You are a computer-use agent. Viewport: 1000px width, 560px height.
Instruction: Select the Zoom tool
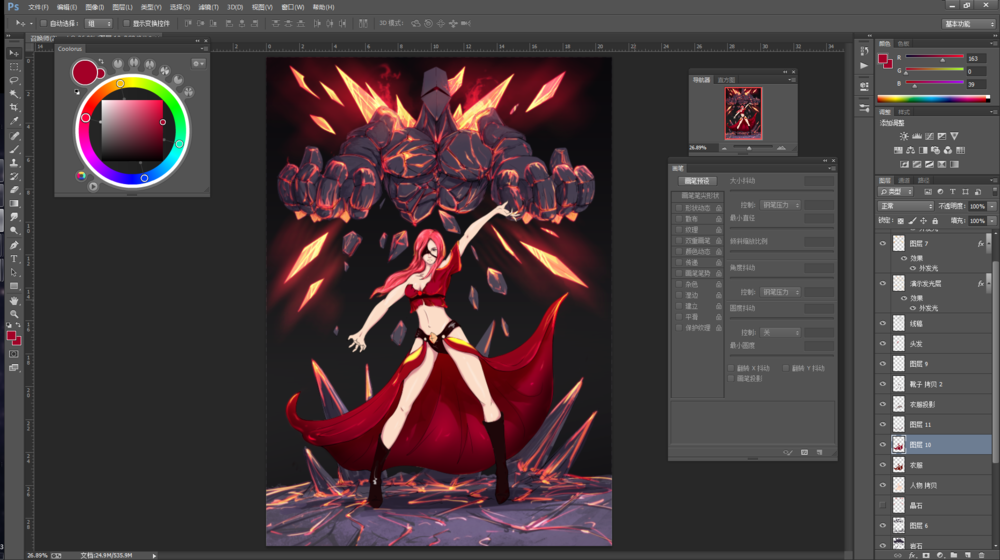tap(14, 314)
